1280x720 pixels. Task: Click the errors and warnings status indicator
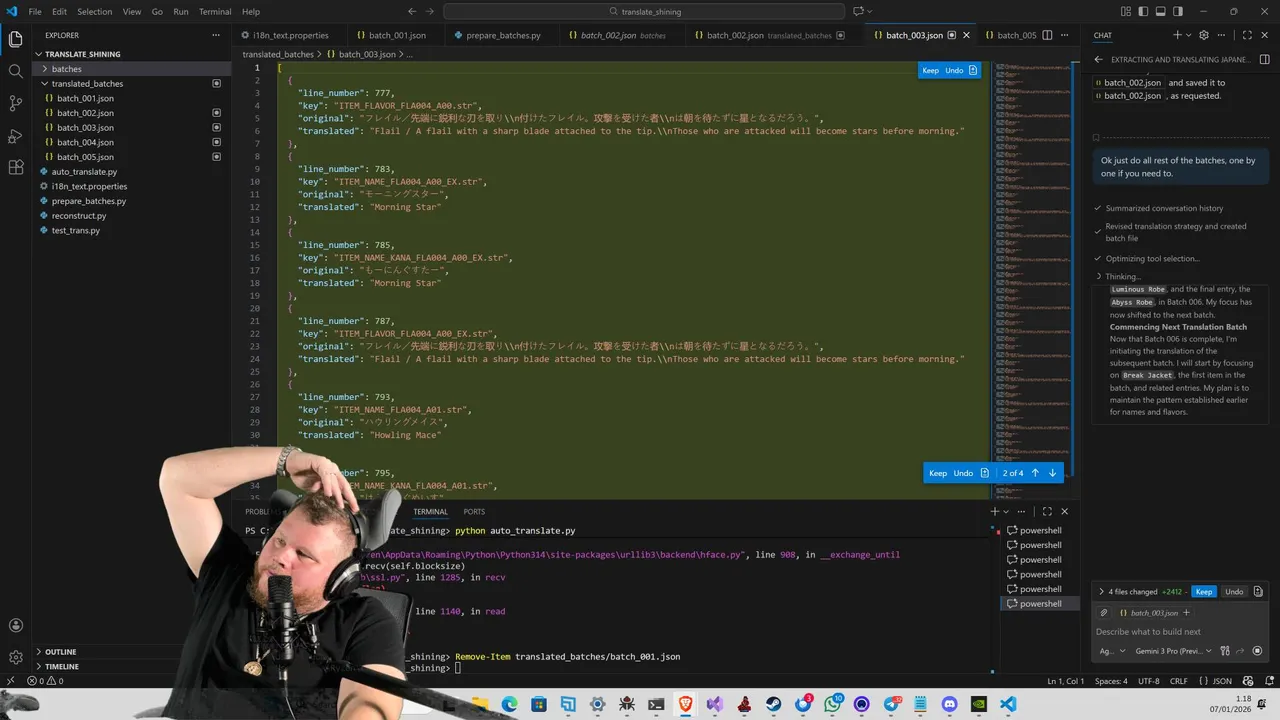point(46,681)
